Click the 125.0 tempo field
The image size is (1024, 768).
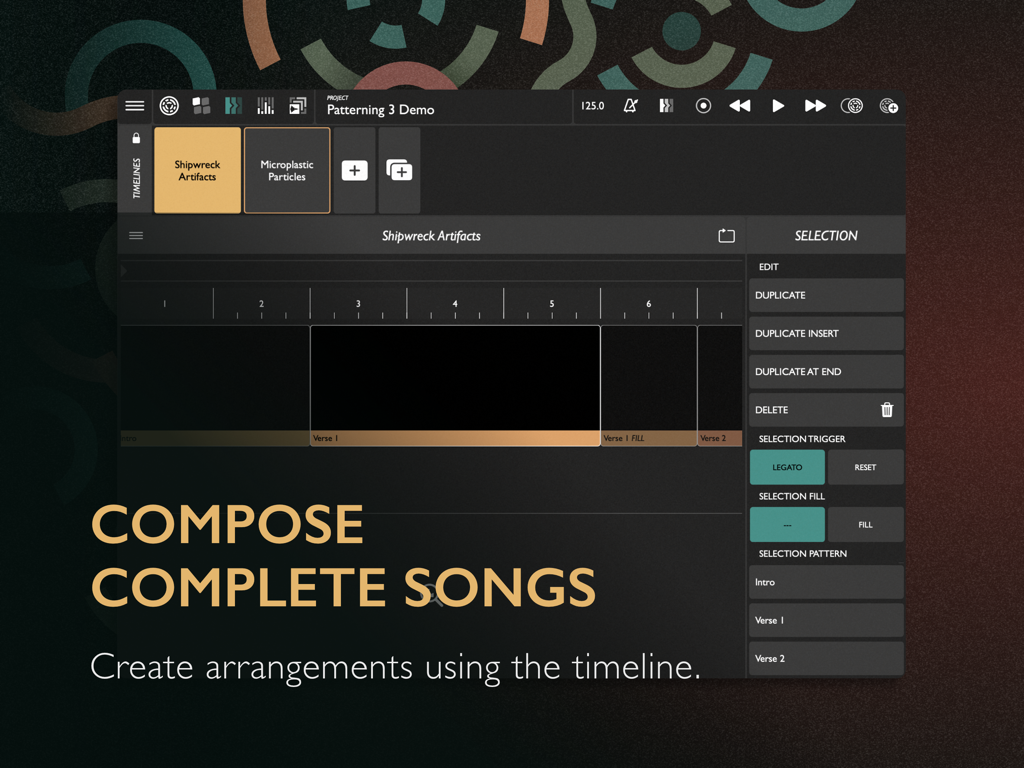[592, 105]
